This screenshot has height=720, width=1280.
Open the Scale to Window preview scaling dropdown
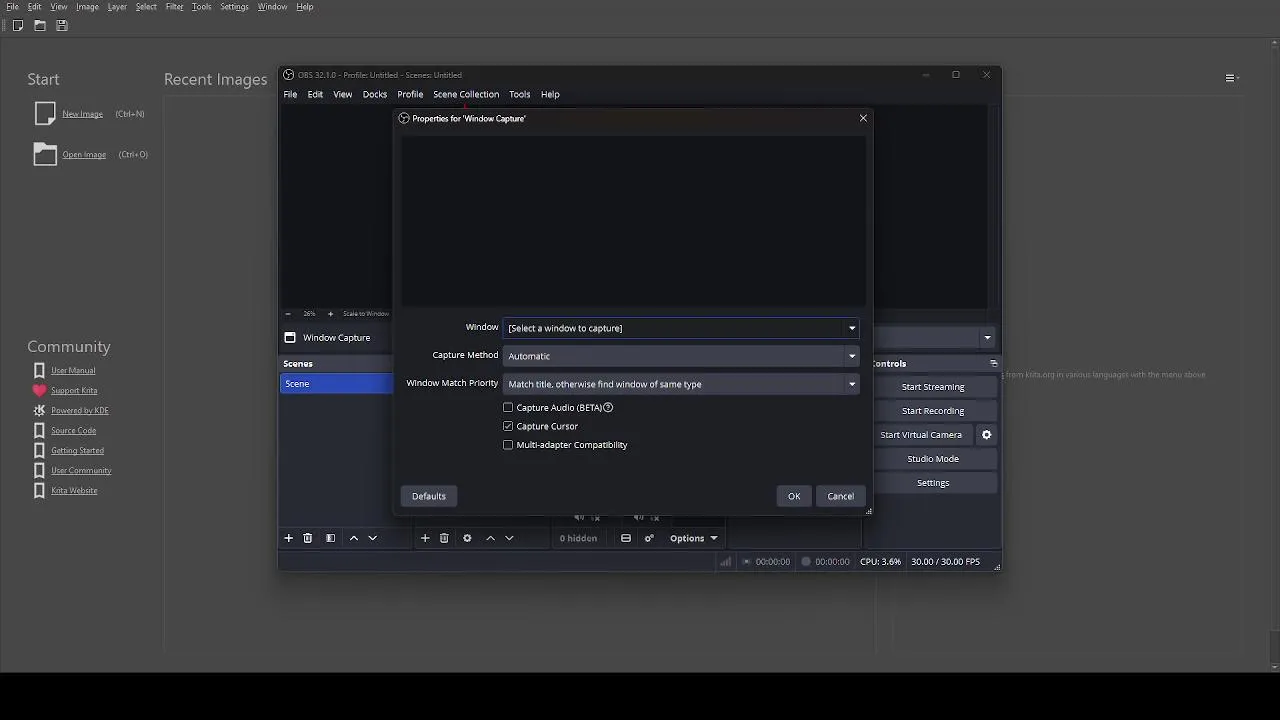coord(366,314)
